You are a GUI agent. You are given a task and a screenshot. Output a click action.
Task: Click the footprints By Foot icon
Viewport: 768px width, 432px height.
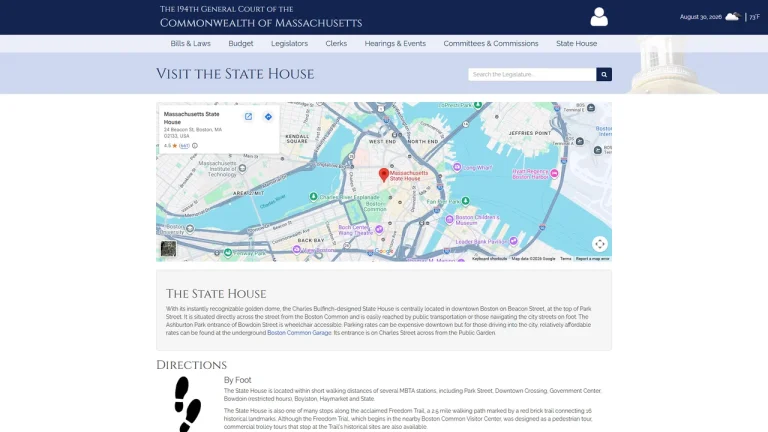(188, 404)
